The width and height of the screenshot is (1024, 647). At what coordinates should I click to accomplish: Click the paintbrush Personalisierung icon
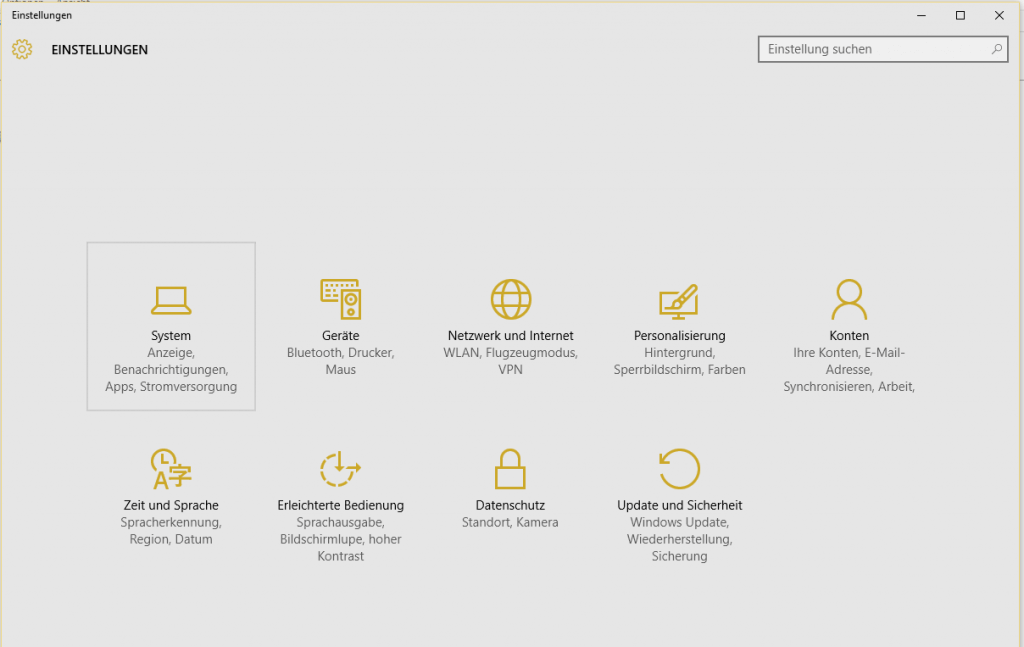pyautogui.click(x=679, y=300)
